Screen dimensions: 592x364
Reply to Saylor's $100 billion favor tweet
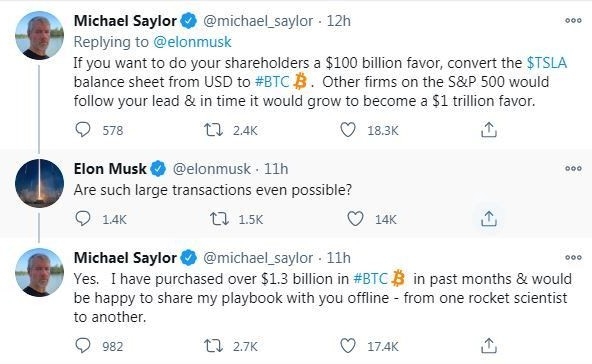[83, 130]
